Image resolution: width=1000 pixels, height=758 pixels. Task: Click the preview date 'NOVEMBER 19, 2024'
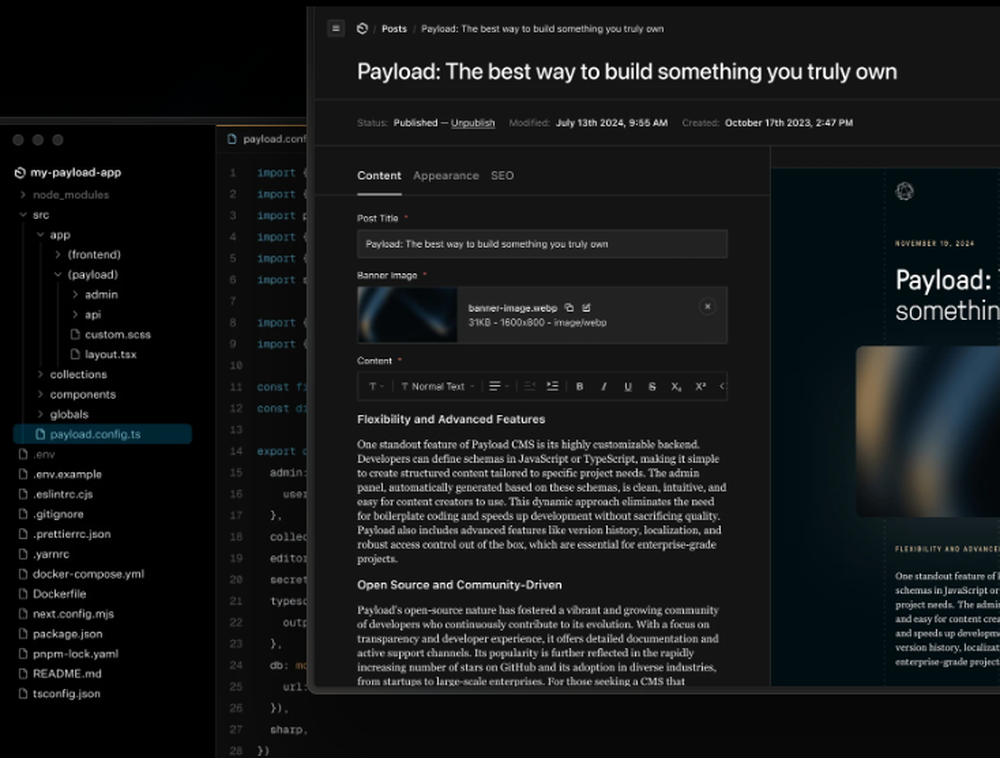point(934,244)
